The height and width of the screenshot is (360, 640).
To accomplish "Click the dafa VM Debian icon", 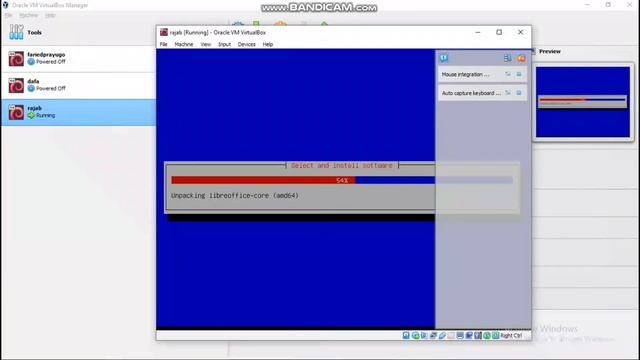I will pos(16,86).
